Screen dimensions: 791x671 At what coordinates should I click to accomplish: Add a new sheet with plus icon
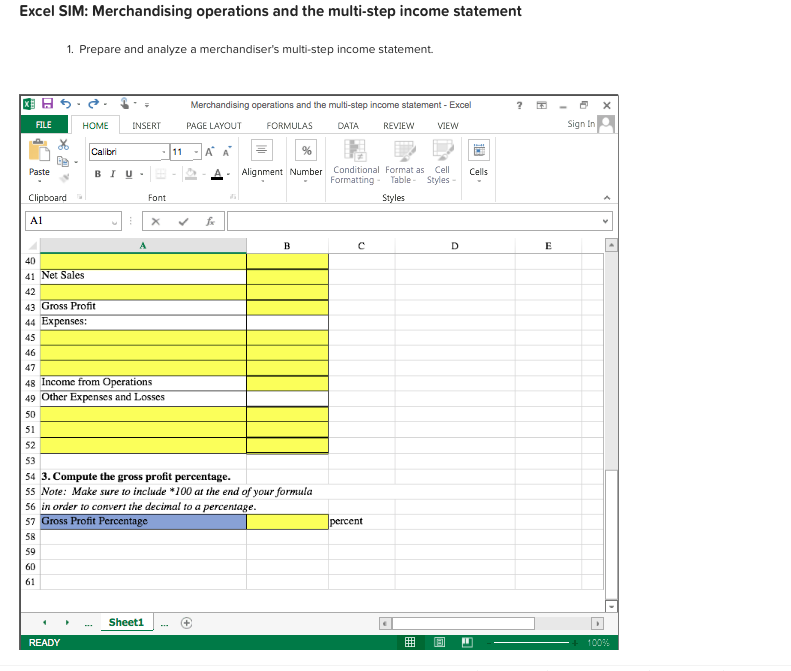(x=186, y=623)
